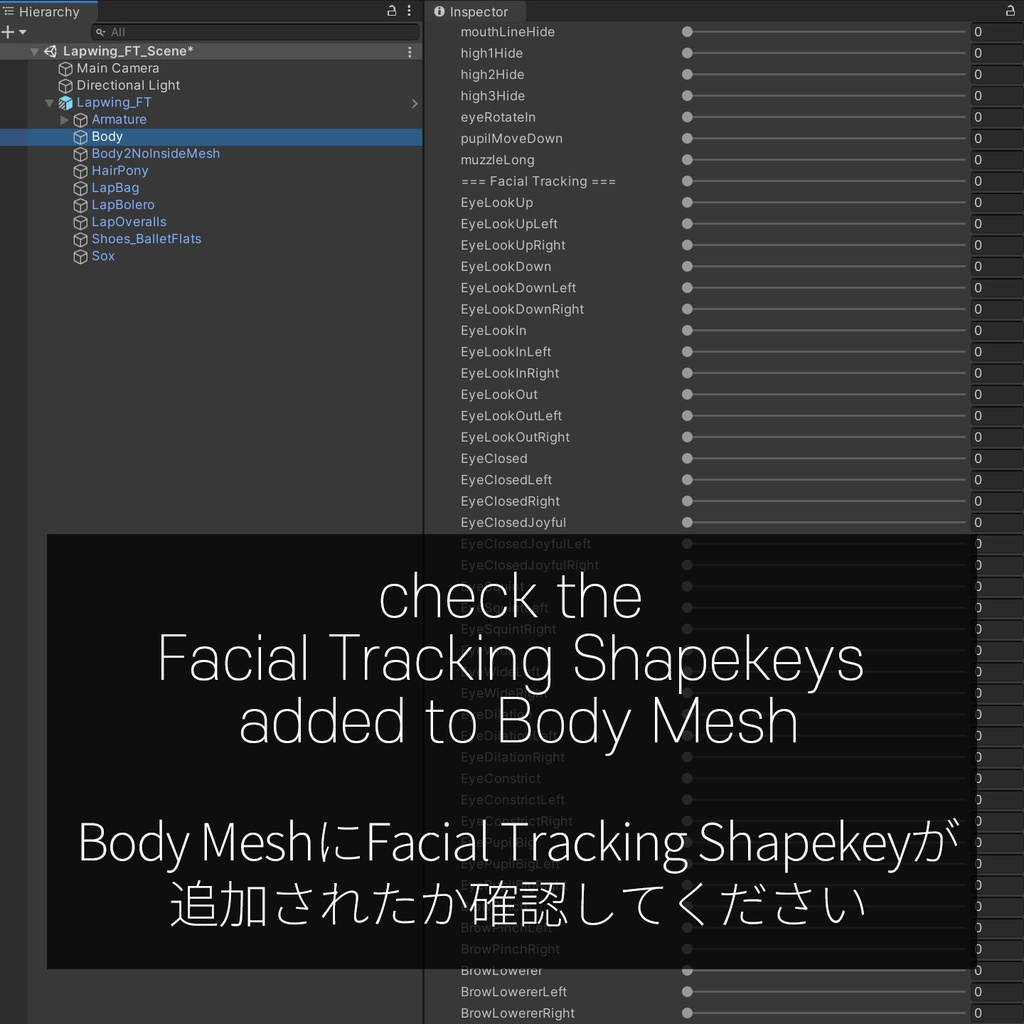
Task: Click the EyeClosed blendshape slider handle
Action: point(686,458)
